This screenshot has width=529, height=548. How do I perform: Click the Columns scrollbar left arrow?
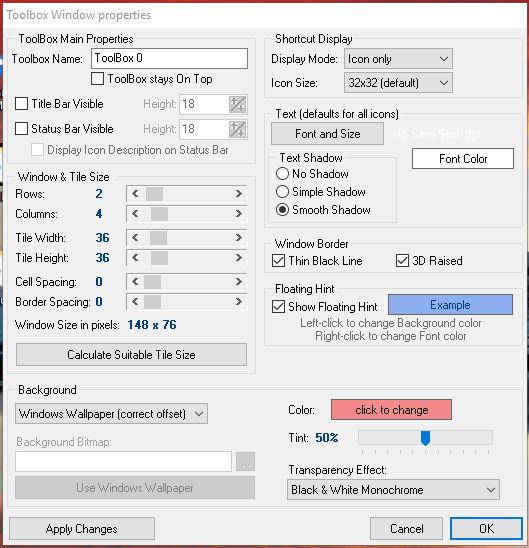[136, 214]
